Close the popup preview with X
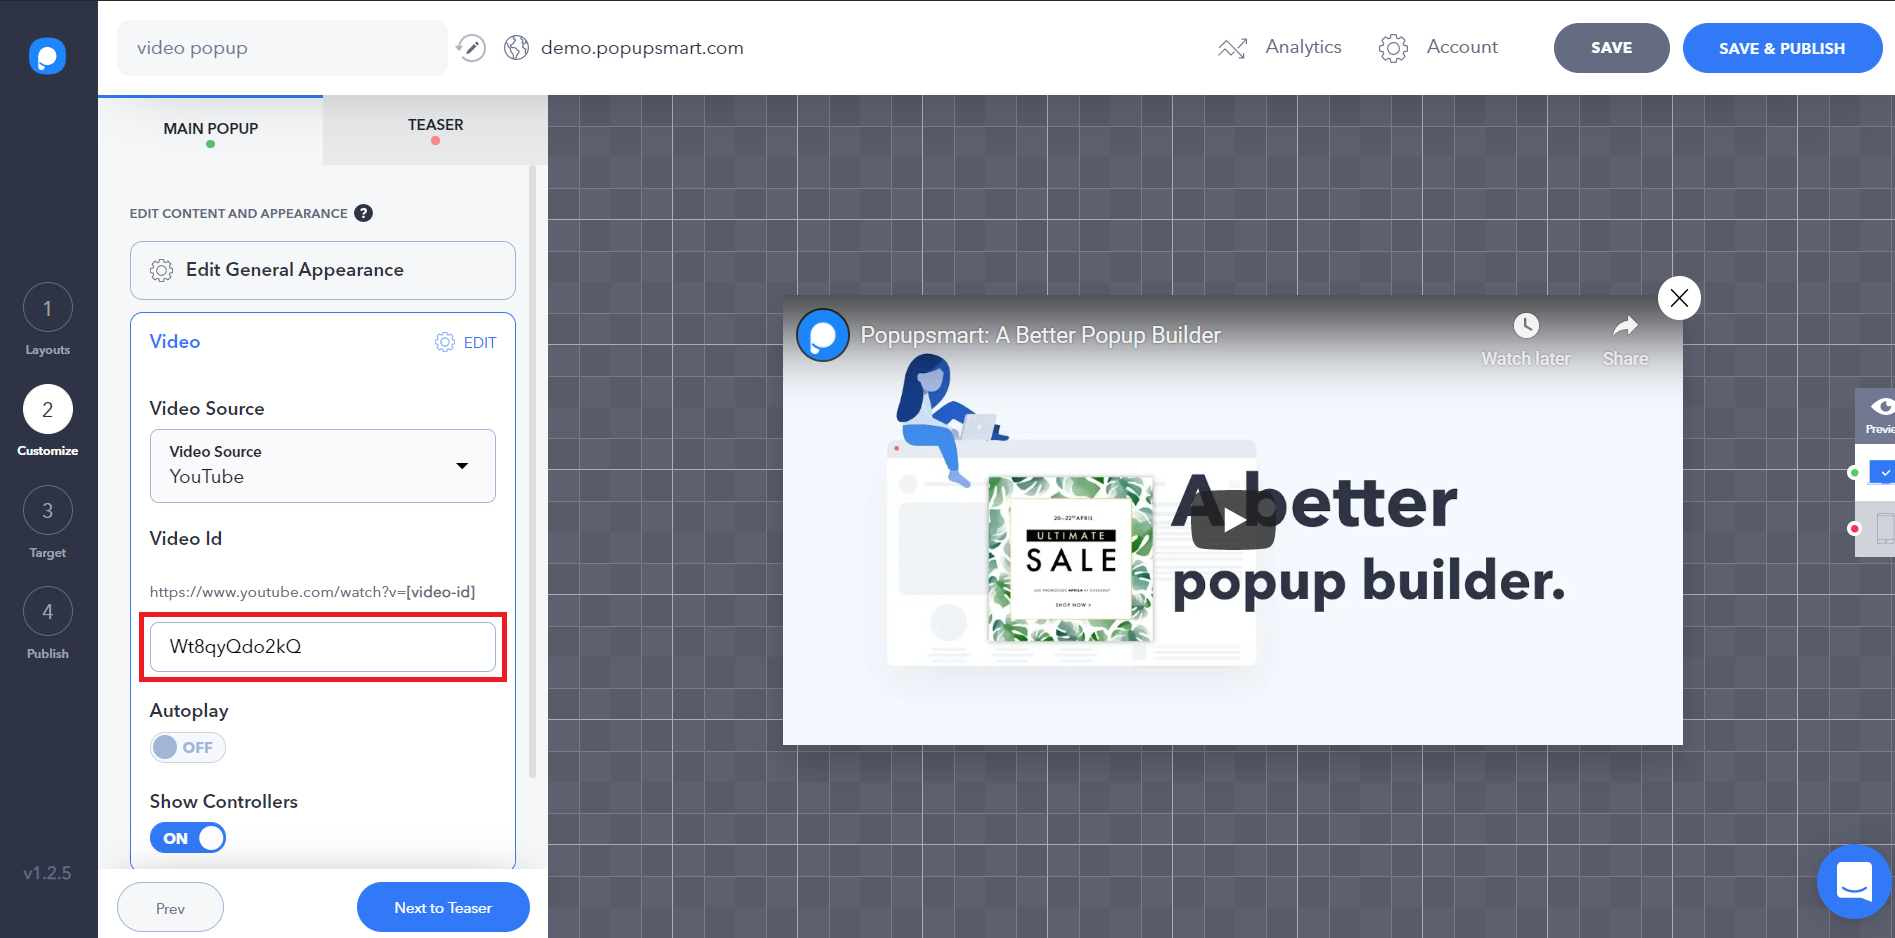This screenshot has width=1895, height=938. pos(1679,298)
